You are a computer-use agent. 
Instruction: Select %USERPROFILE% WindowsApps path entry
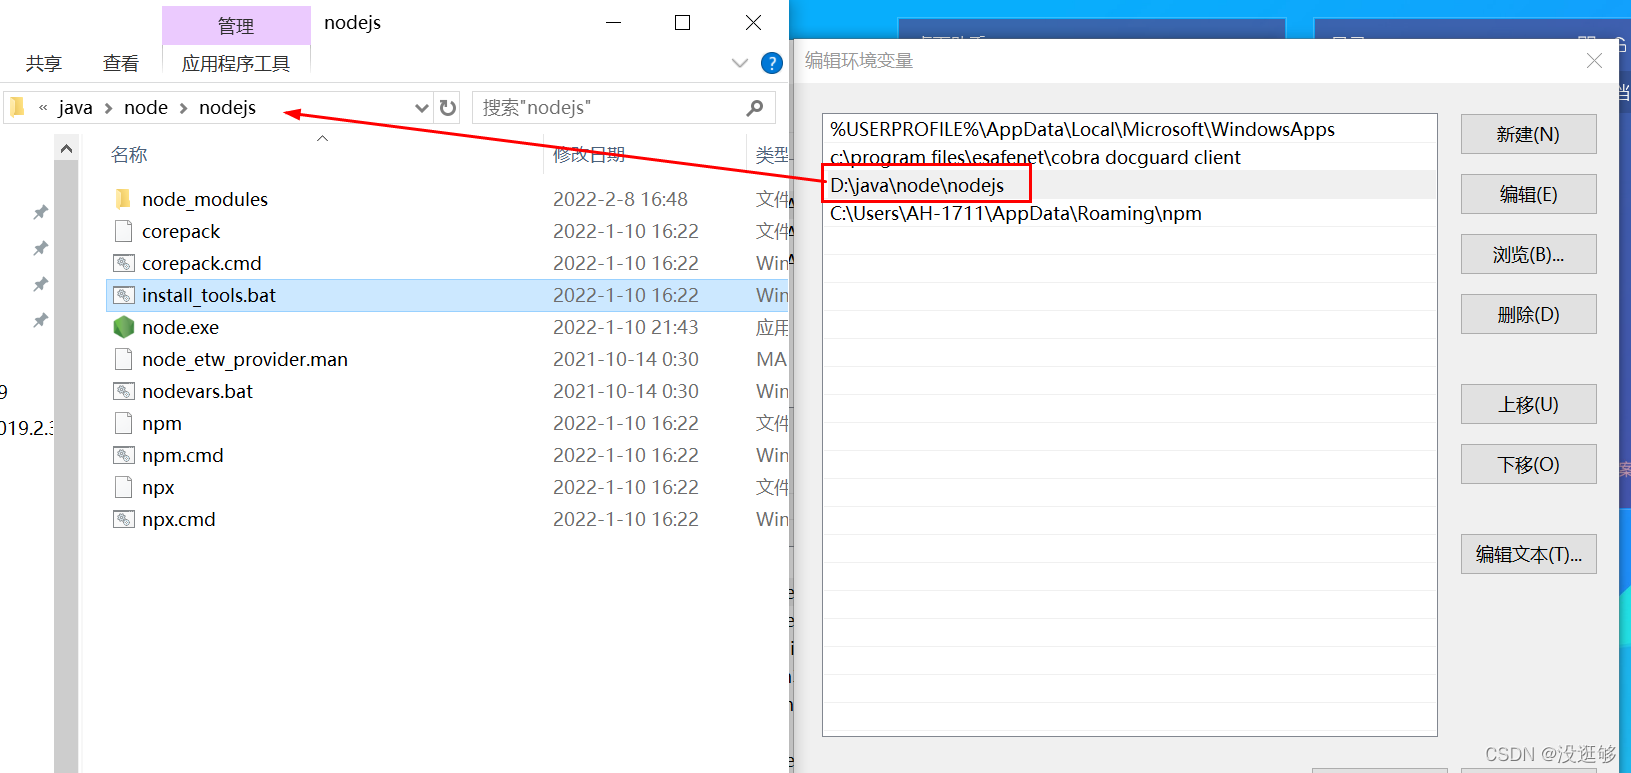(1129, 129)
